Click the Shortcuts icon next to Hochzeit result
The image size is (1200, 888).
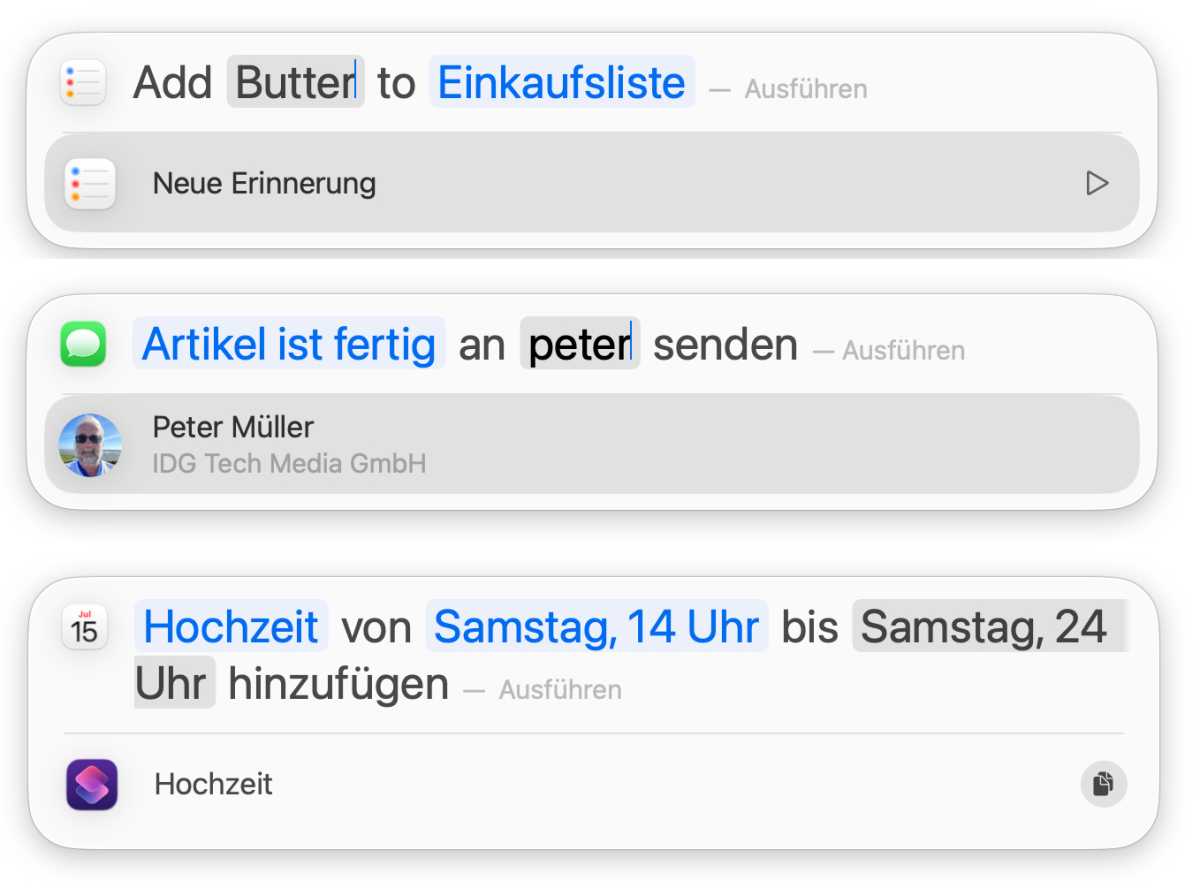(x=90, y=784)
